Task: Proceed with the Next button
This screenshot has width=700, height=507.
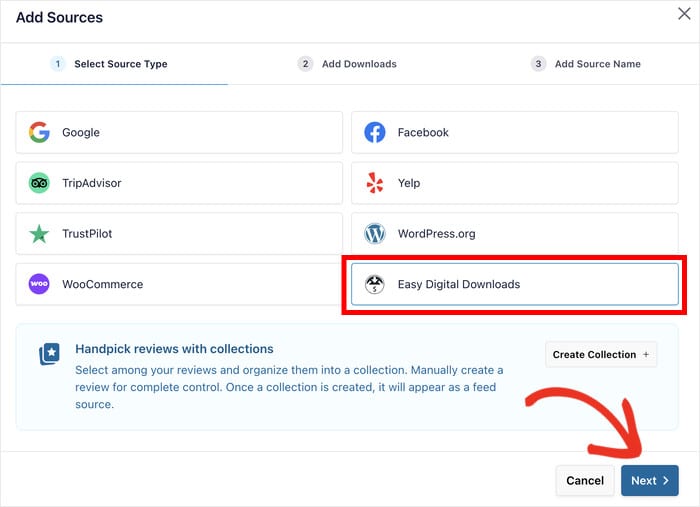Action: pyautogui.click(x=650, y=481)
